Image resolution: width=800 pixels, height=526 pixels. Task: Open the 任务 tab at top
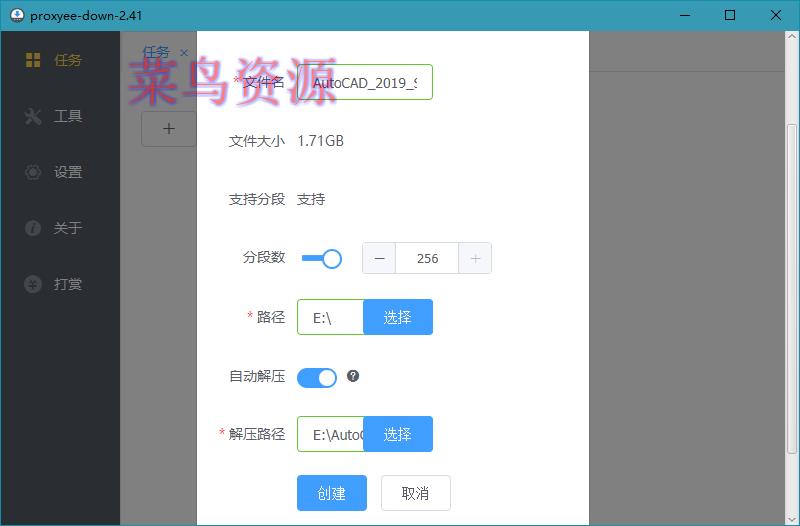pos(156,52)
